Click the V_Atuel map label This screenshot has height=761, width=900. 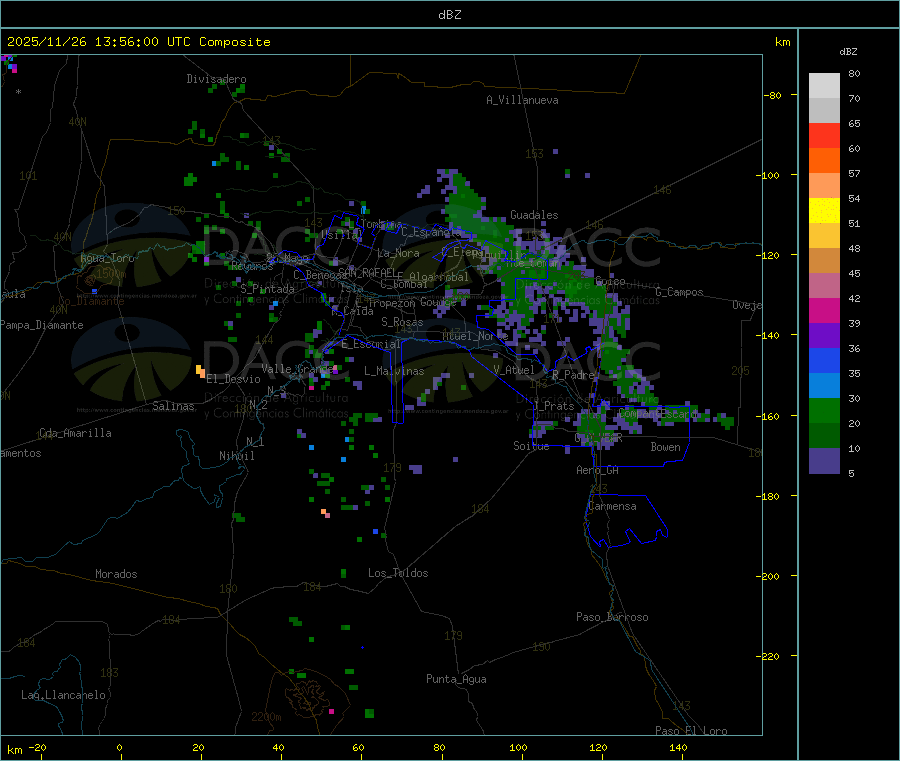[514, 370]
